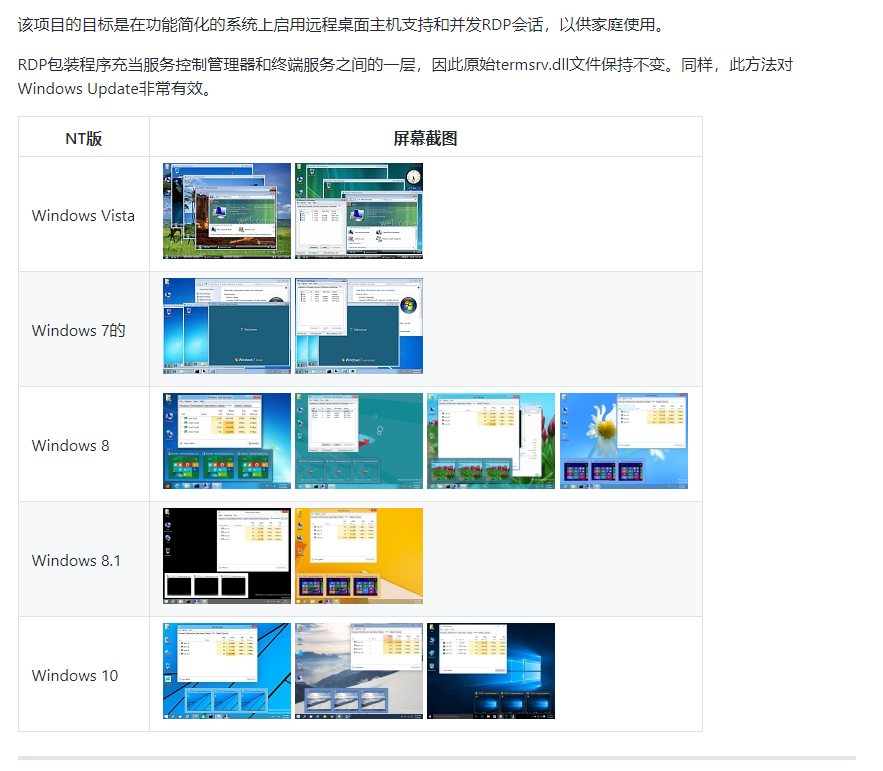Screen dimensions: 883x771
Task: Open the Windows 10 screenshot with snowy mountains
Action: pyautogui.click(x=359, y=671)
